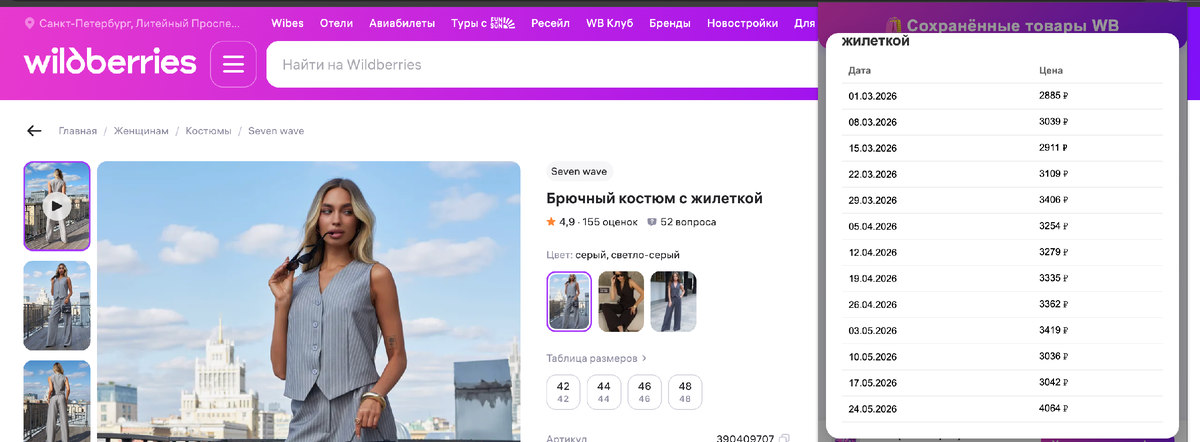Open the Ресейл top menu item
Screen dimensions: 1200x442
coord(550,22)
